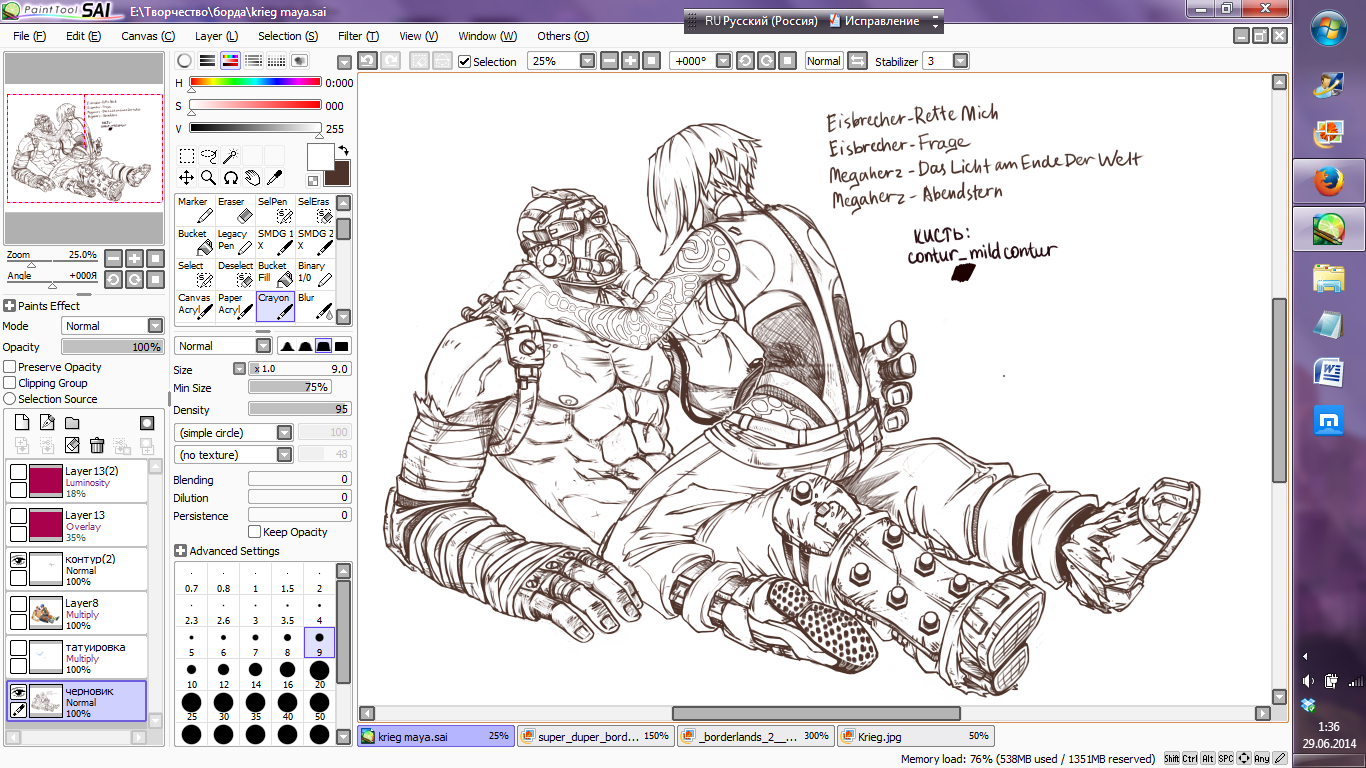Choose the 9 brush size preset
Screen dimensions: 1366x768
(x=319, y=642)
